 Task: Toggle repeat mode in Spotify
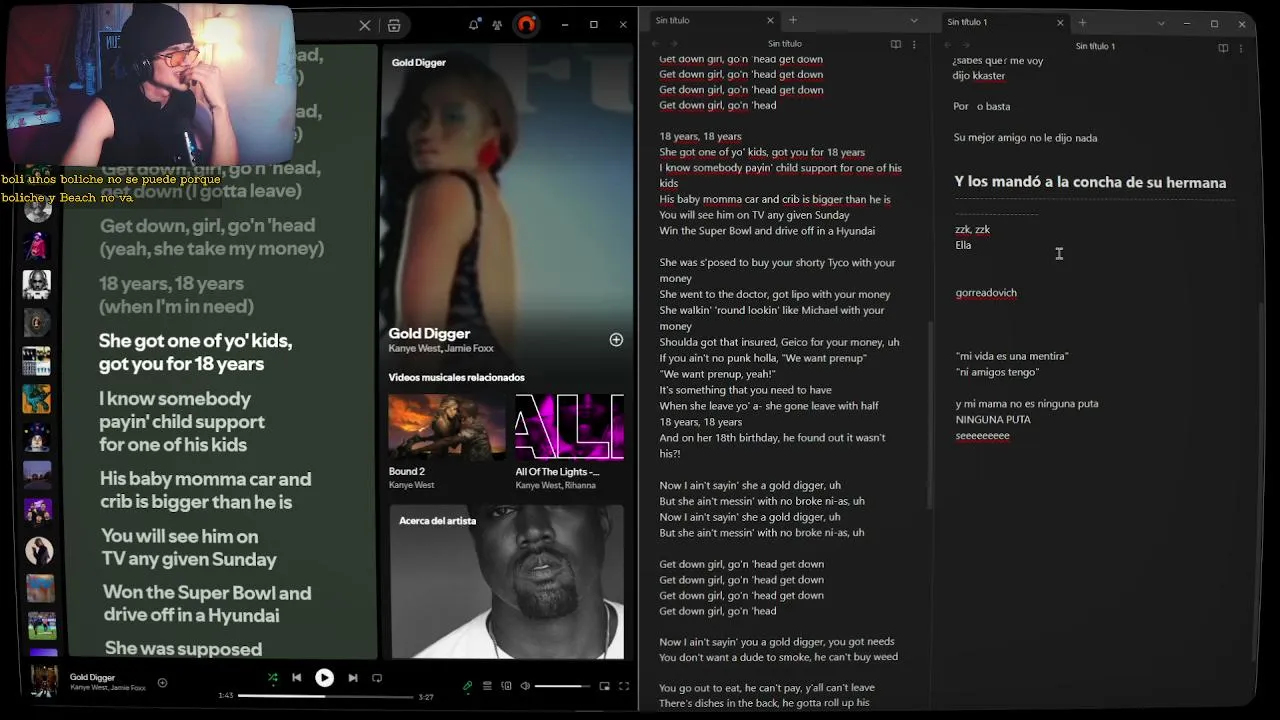tap(377, 678)
